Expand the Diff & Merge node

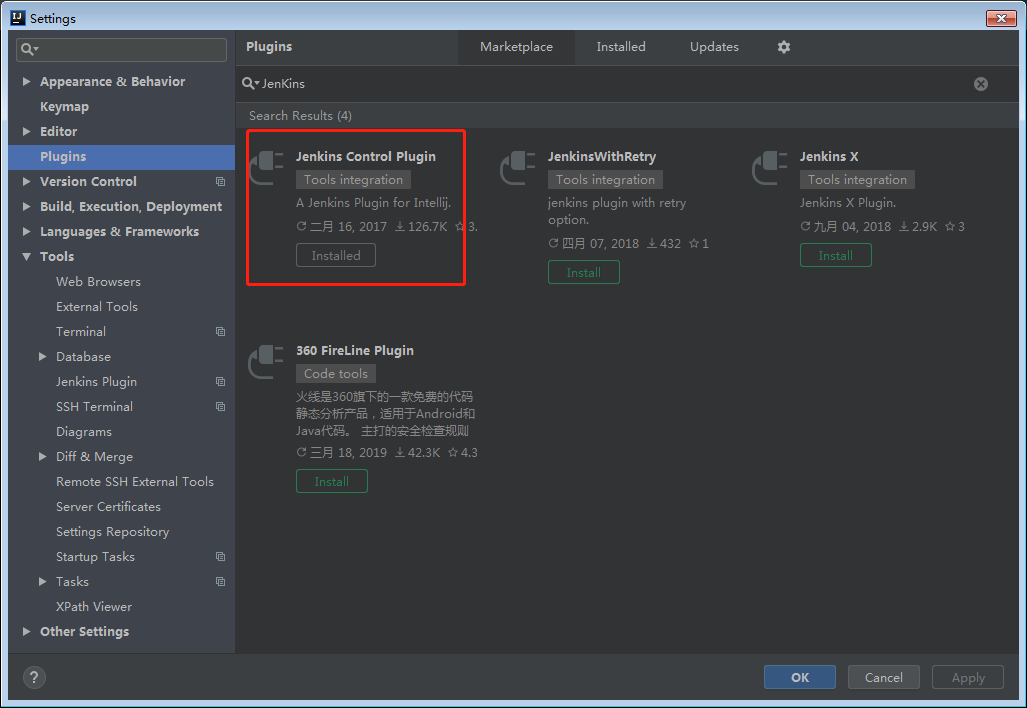tap(43, 456)
